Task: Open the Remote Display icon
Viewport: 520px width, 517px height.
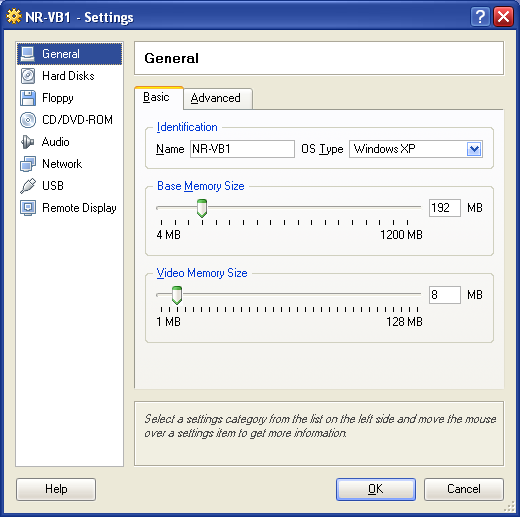Action: pos(28,208)
